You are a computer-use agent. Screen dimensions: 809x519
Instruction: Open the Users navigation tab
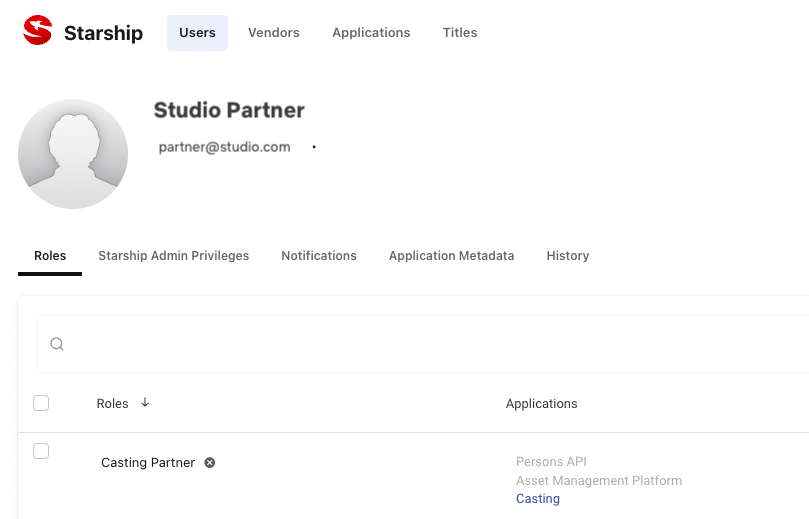tap(197, 32)
